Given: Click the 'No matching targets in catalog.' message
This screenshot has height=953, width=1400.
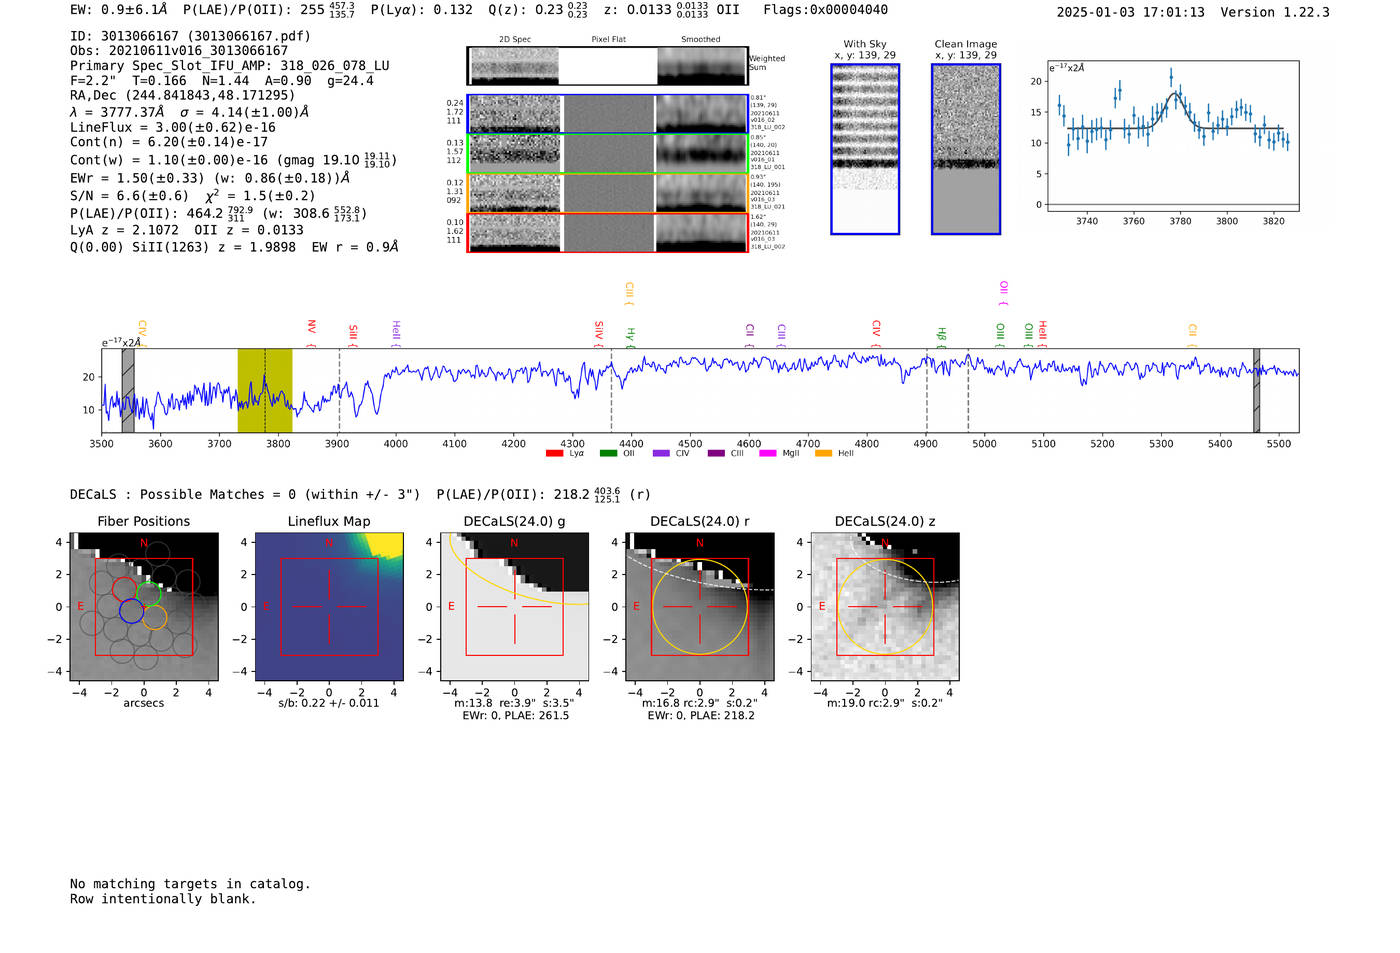Looking at the screenshot, I should point(190,884).
